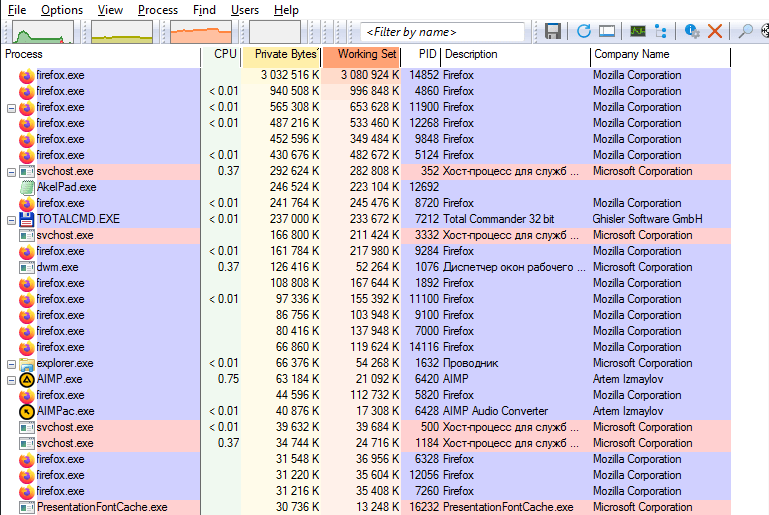The image size is (769, 515).
Task: Refresh the process list now
Action: coord(584,31)
